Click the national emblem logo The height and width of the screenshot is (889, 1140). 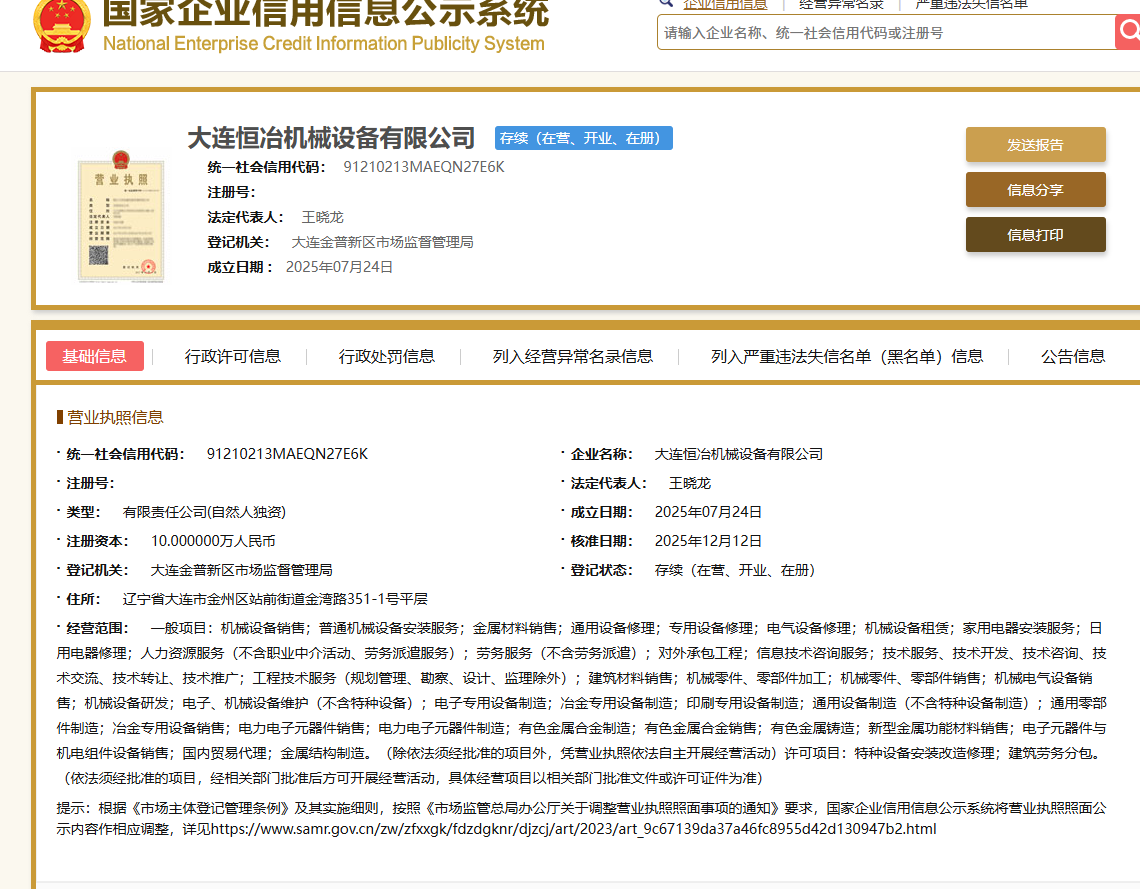tap(62, 26)
